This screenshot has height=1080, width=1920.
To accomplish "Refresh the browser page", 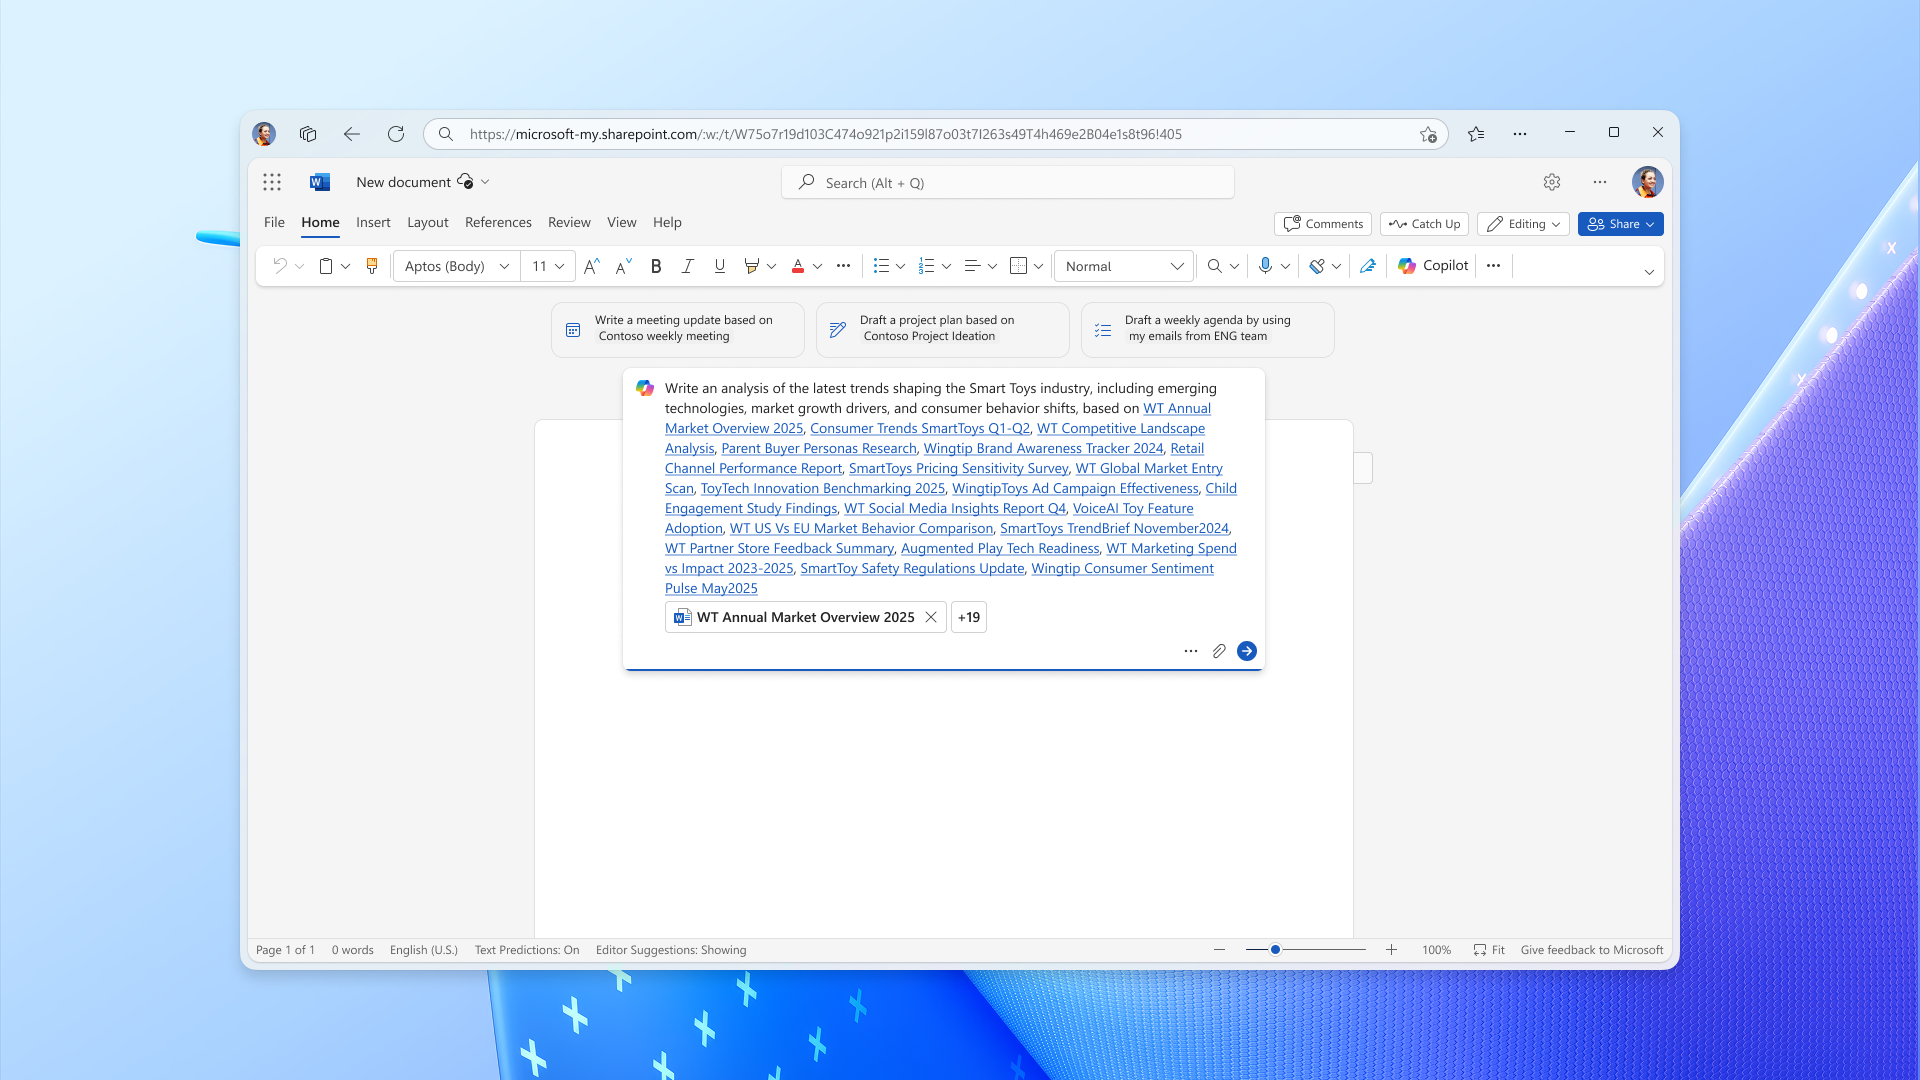I will pyautogui.click(x=396, y=134).
